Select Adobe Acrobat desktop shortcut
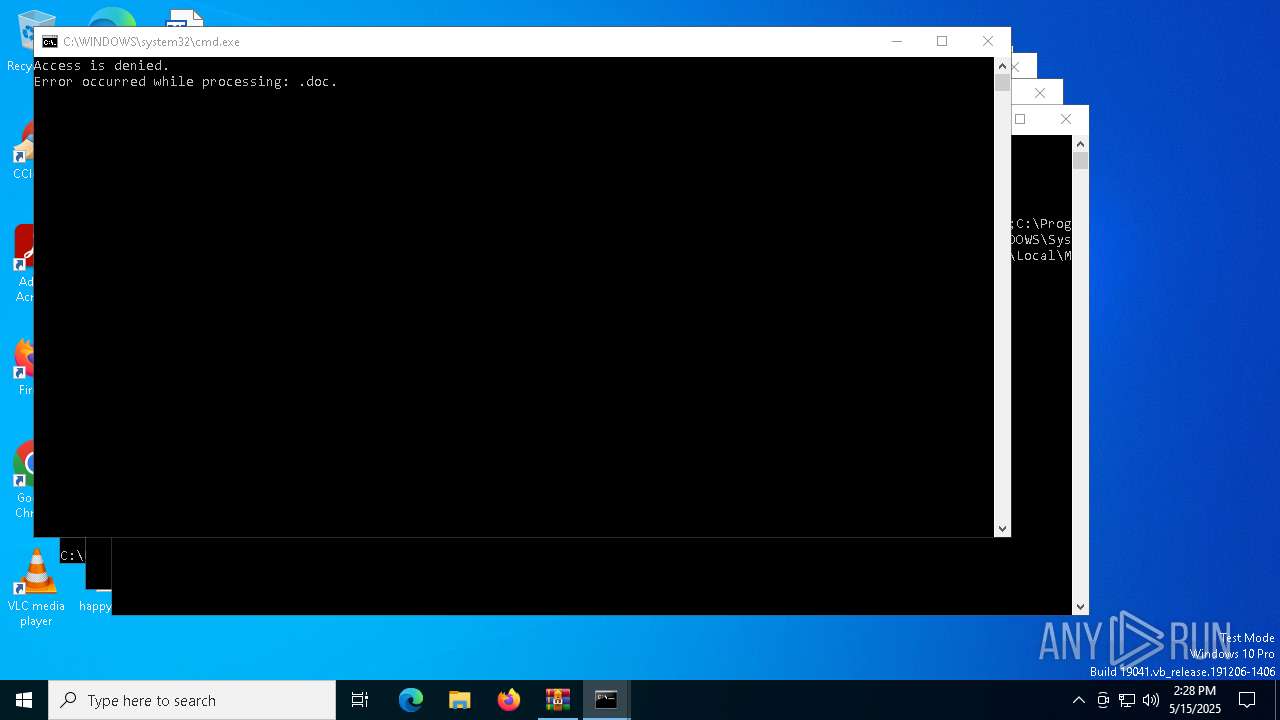1280x720 pixels. (x=22, y=263)
